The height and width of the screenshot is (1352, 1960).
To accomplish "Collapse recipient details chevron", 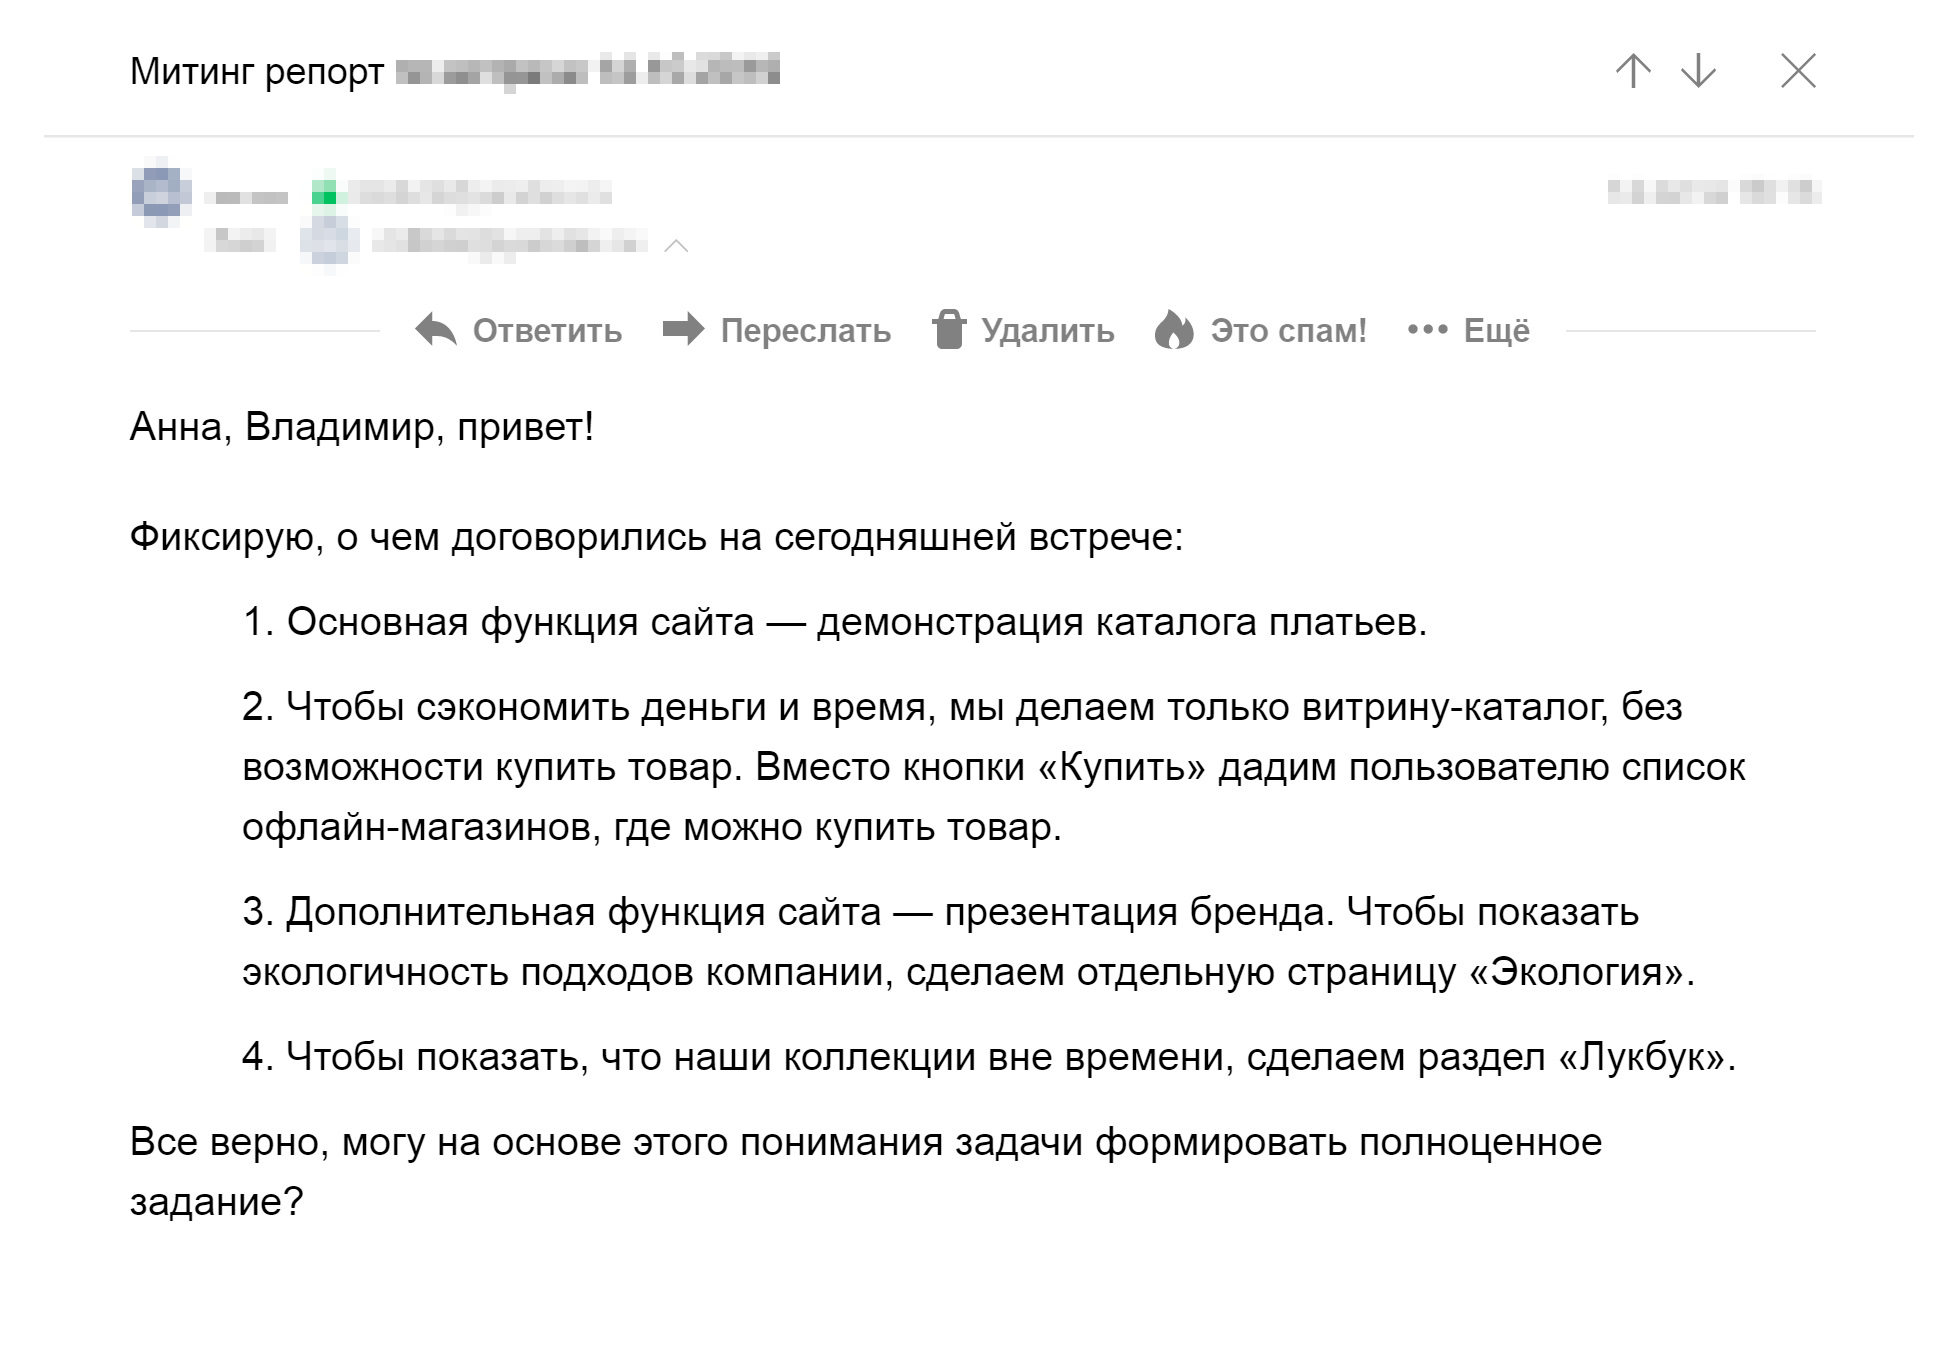I will click(676, 245).
